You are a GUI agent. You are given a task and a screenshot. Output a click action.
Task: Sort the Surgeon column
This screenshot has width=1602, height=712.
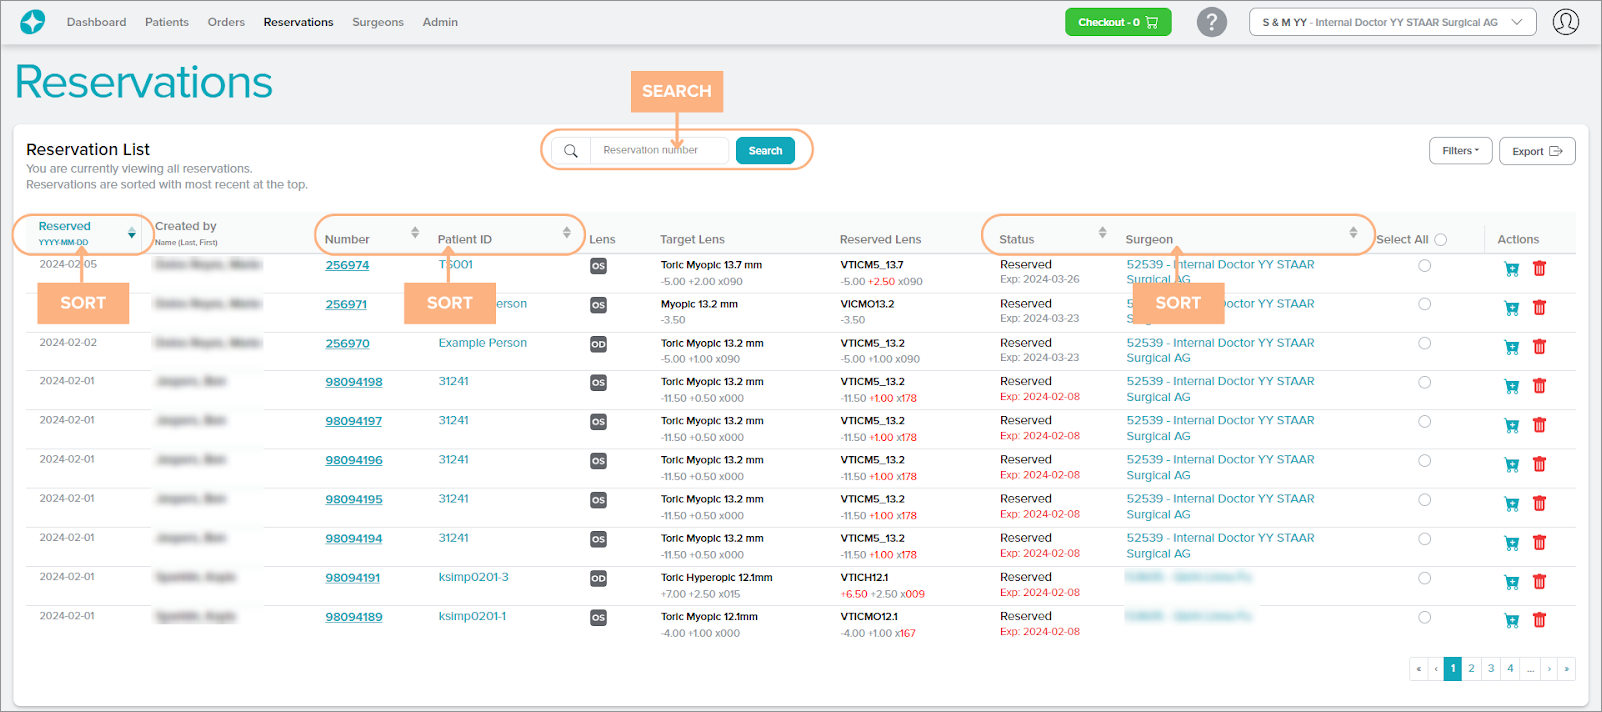click(1353, 233)
